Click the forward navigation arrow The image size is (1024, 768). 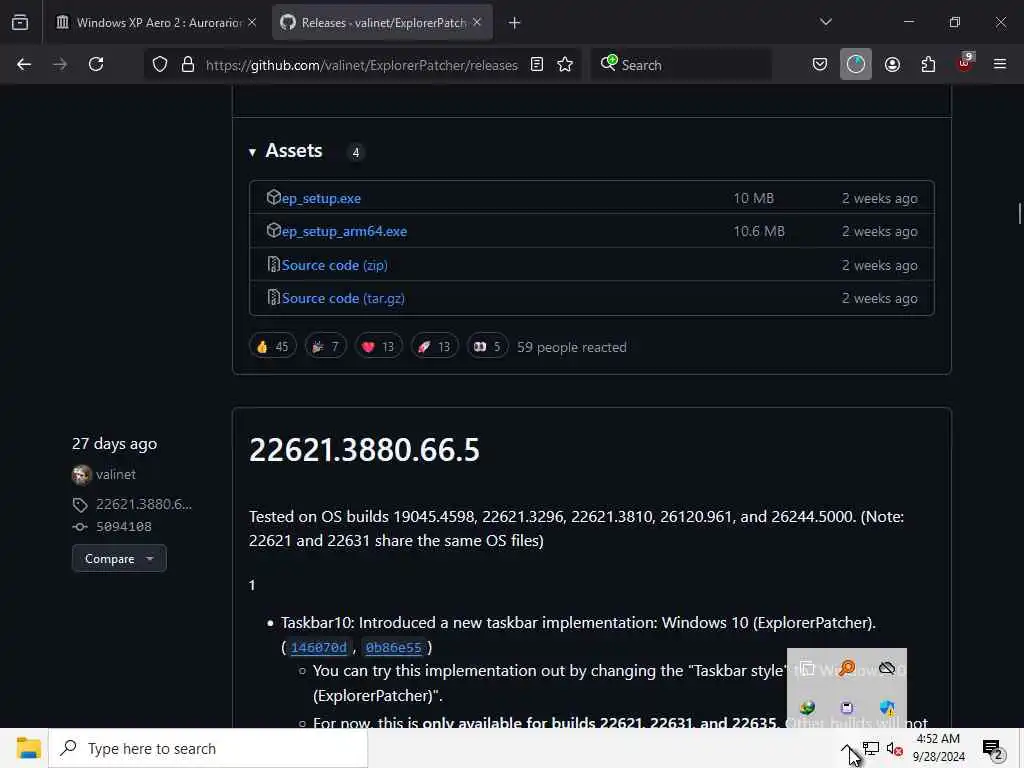[x=60, y=64]
